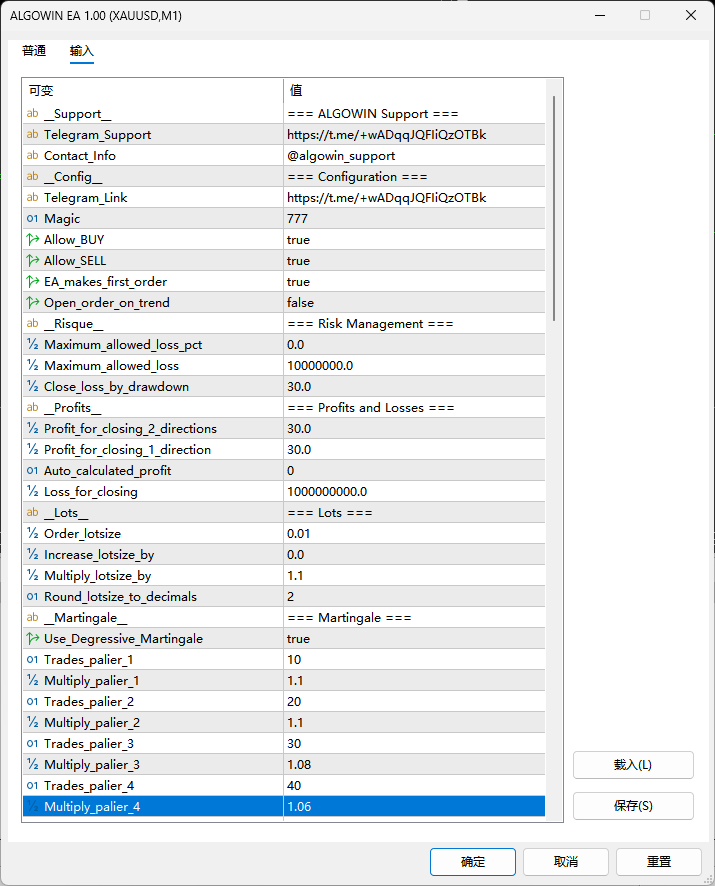Click the 保存(S) save button
Image resolution: width=715 pixels, height=886 pixels.
633,806
